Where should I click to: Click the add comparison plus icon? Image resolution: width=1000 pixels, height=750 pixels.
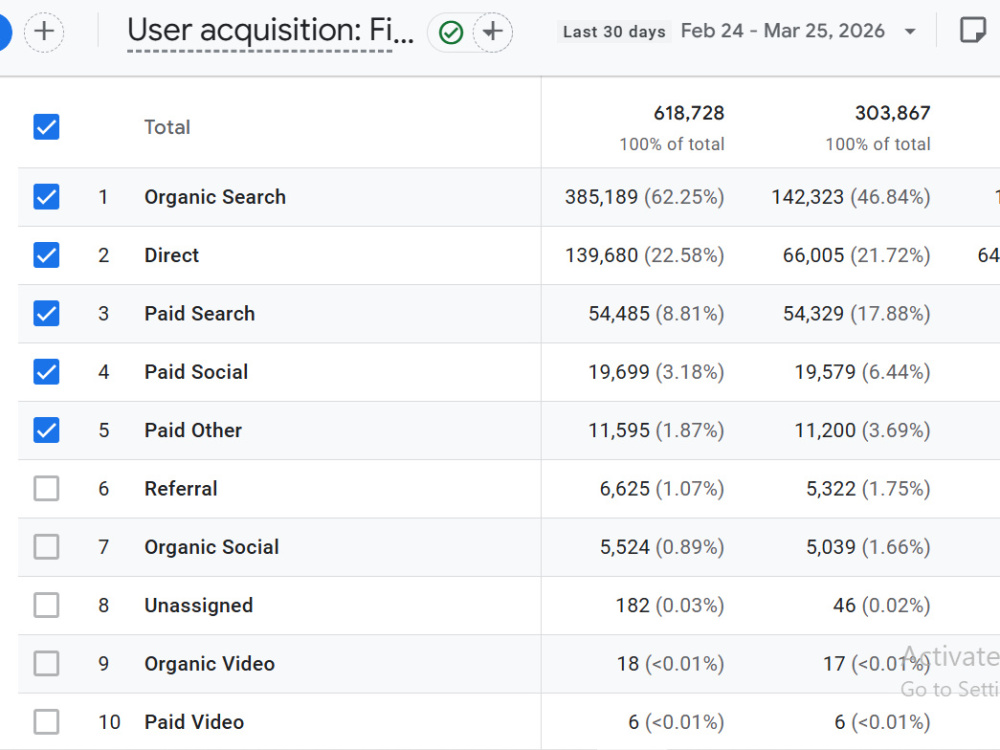pos(44,31)
